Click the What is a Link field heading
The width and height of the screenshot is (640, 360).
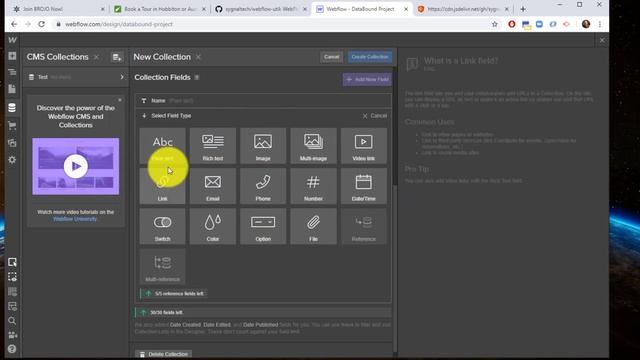[x=461, y=61]
